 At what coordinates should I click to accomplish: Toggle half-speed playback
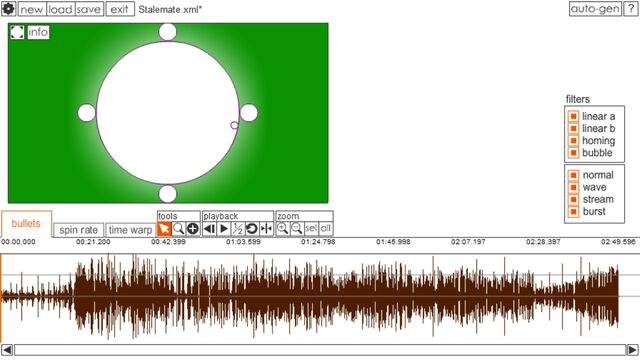tap(238, 229)
